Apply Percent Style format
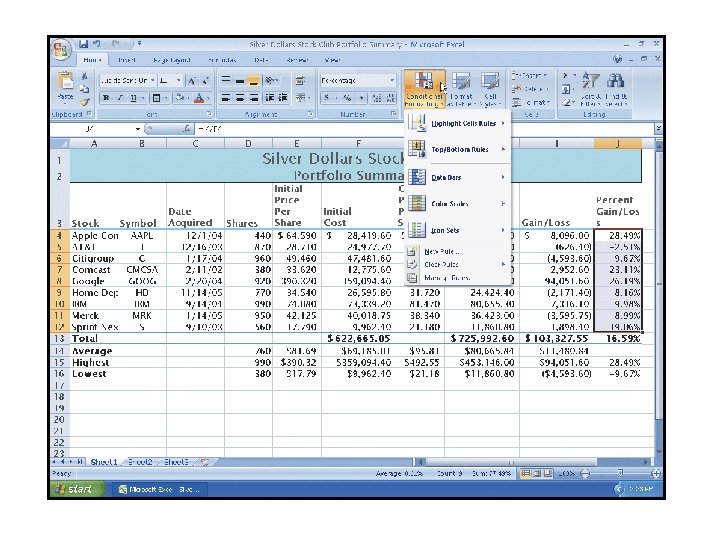The width and height of the screenshot is (720, 540). click(x=348, y=98)
